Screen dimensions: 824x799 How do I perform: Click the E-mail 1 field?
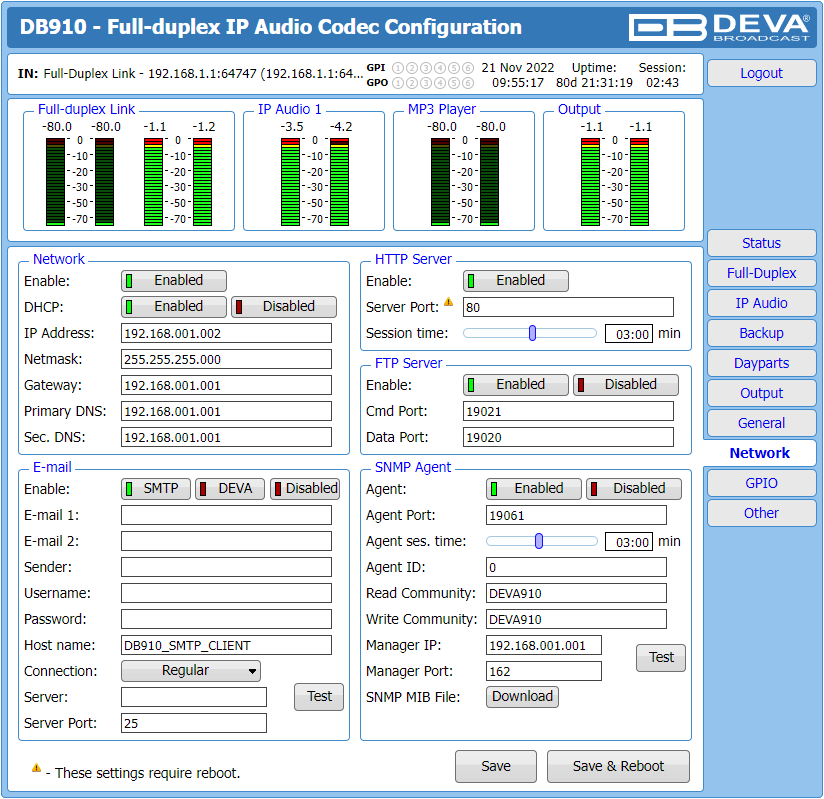(226, 515)
